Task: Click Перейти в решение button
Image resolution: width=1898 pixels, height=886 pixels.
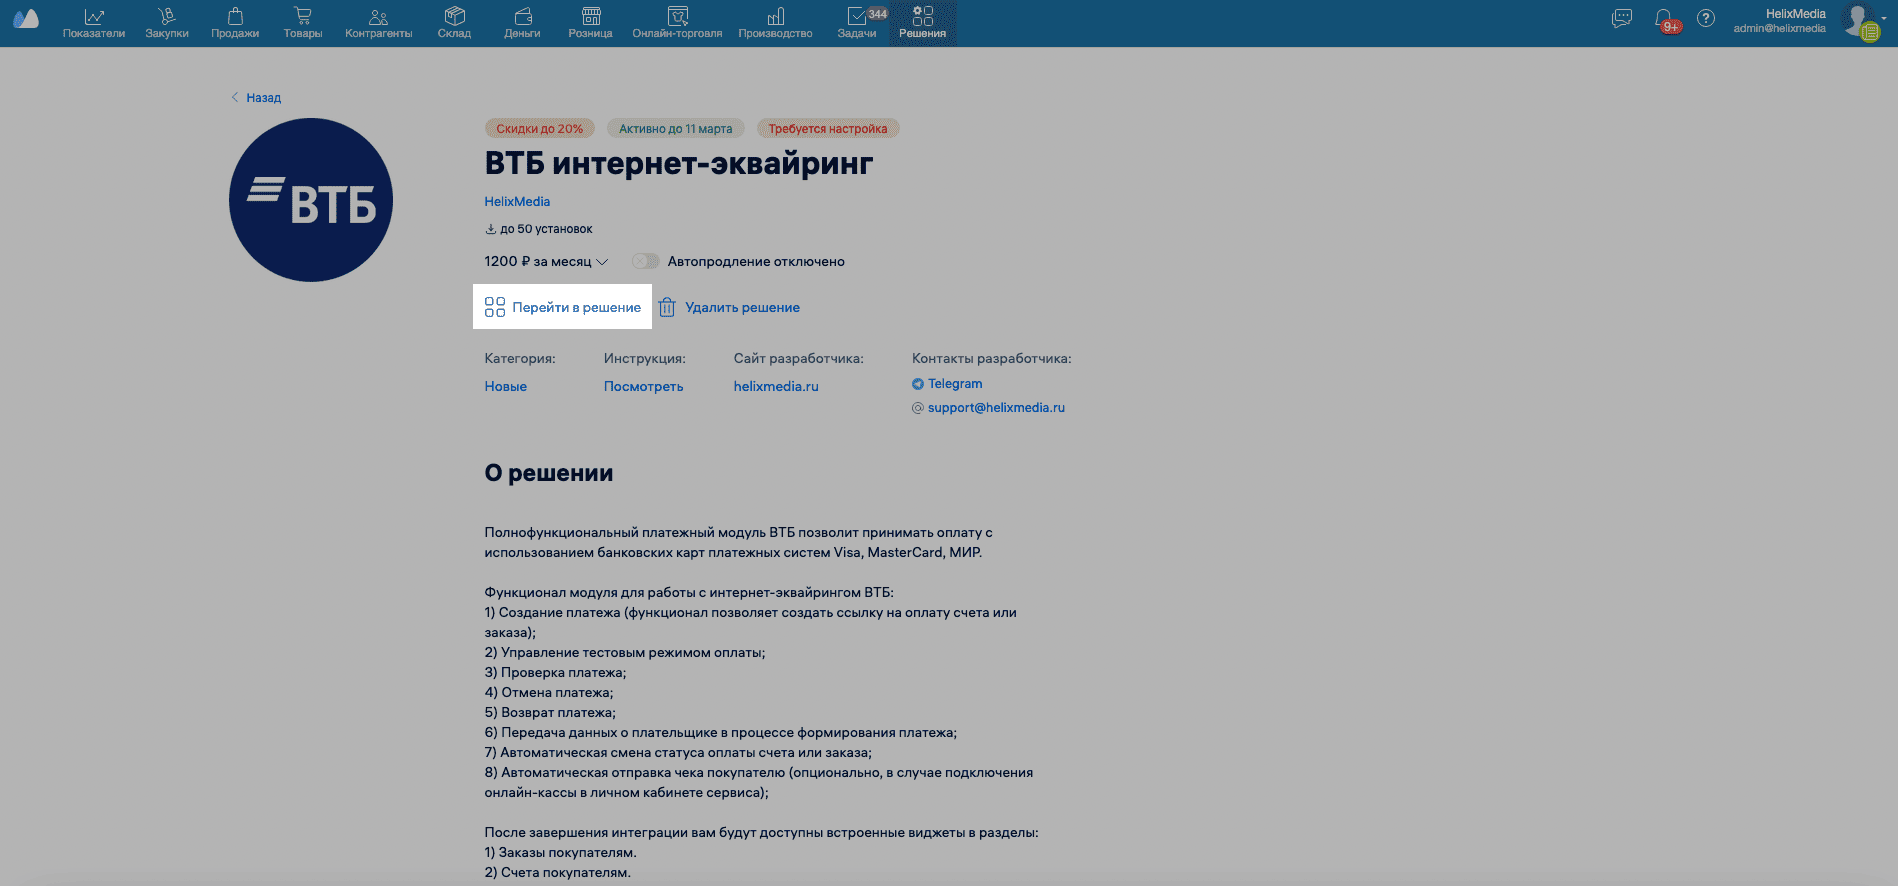Action: [563, 307]
